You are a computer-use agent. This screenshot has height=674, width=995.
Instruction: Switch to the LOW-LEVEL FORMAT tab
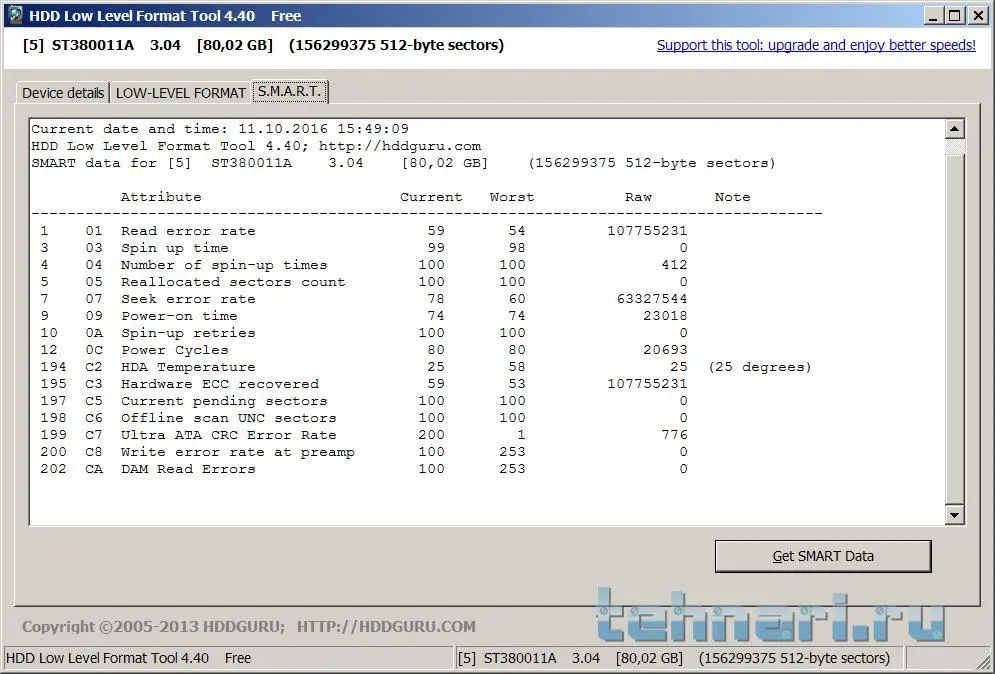point(180,93)
